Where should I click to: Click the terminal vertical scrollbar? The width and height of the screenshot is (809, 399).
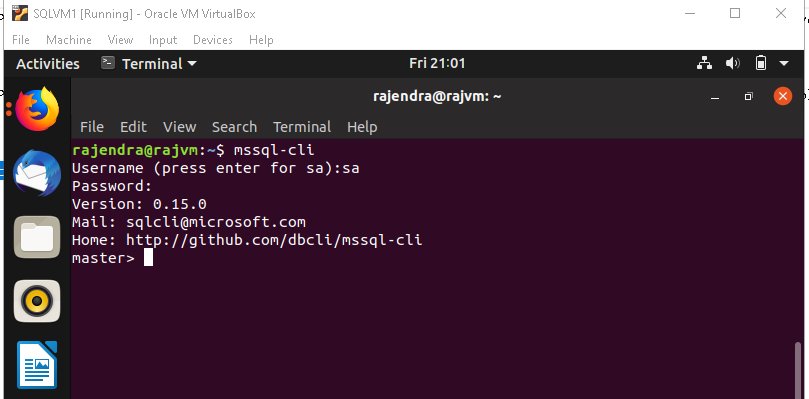click(799, 370)
